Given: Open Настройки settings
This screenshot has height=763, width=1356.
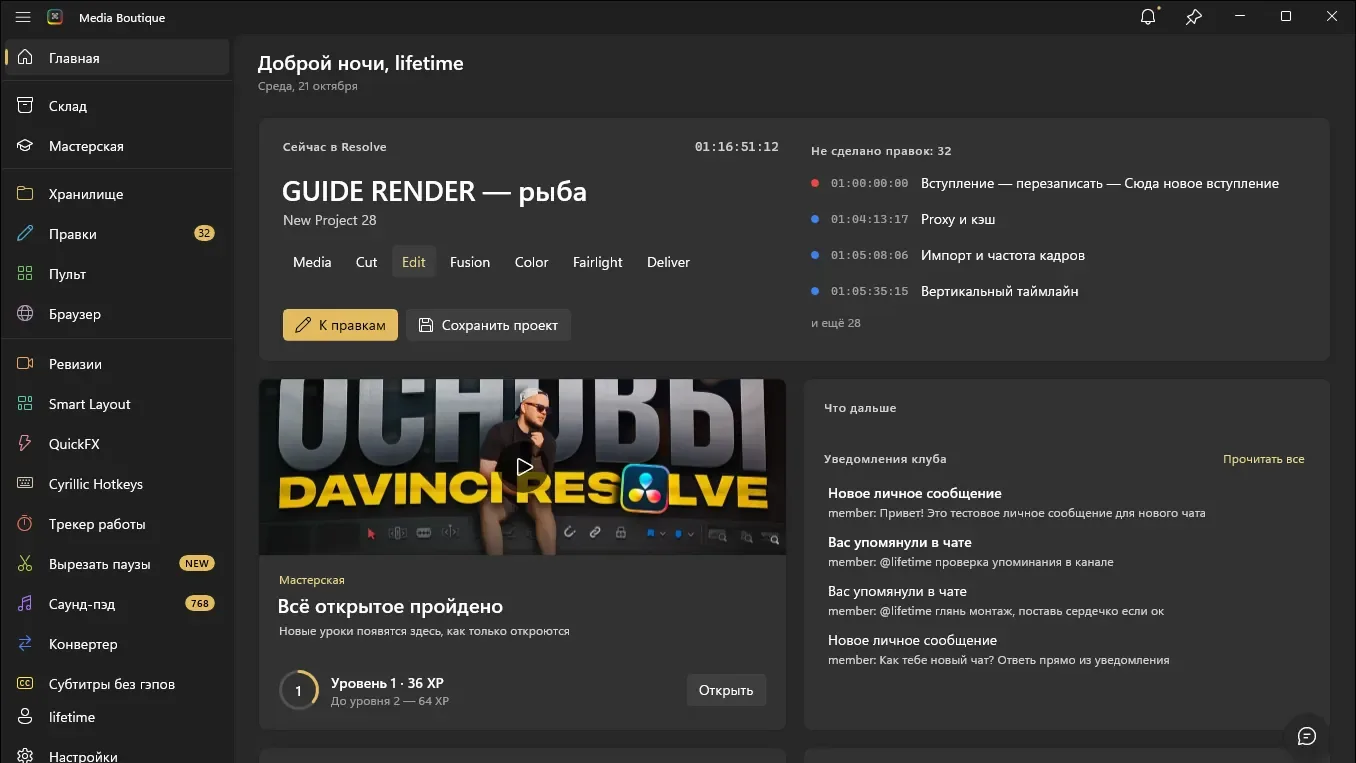Looking at the screenshot, I should [117, 755].
